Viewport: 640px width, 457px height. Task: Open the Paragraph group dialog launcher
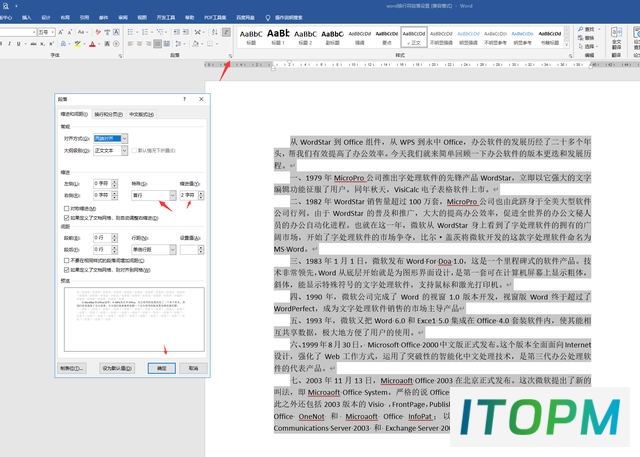pos(230,56)
